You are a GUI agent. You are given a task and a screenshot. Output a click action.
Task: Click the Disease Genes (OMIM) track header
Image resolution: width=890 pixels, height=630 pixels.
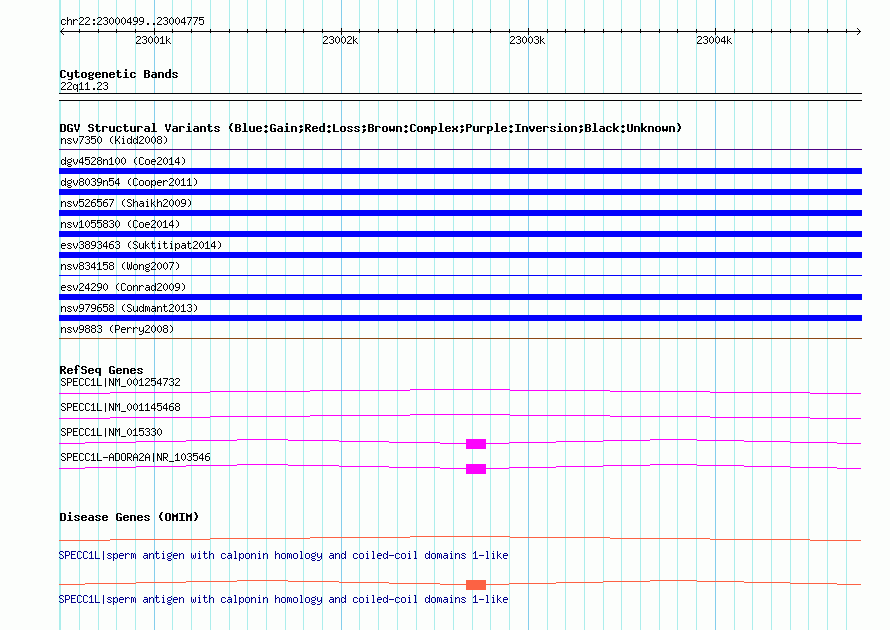pyautogui.click(x=129, y=517)
